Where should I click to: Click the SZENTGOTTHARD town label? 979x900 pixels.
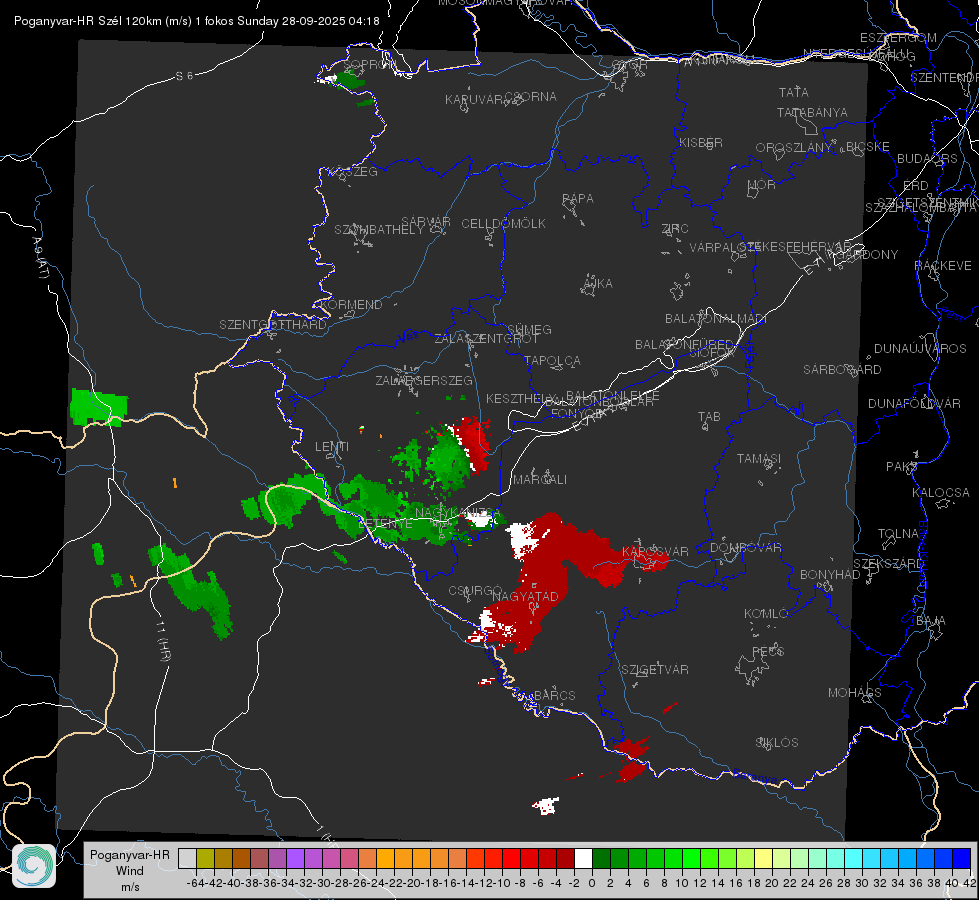click(x=273, y=325)
